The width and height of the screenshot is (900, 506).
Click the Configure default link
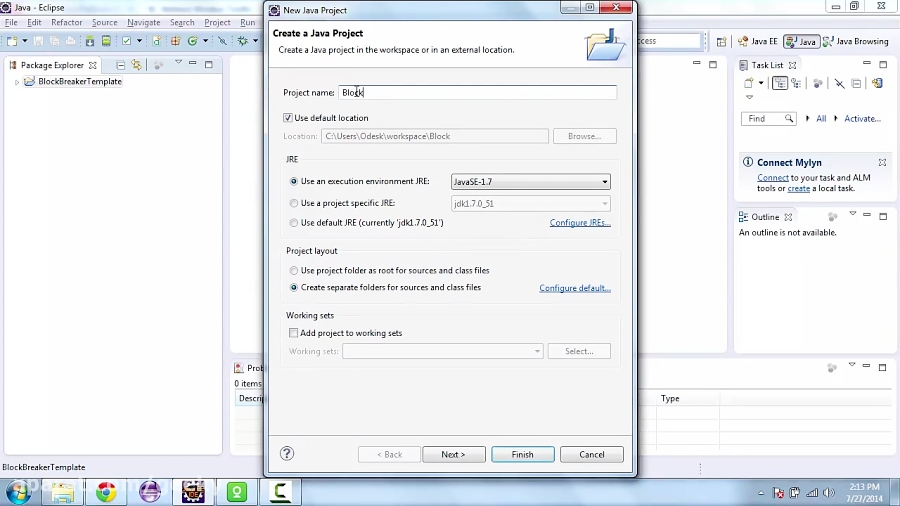575,288
